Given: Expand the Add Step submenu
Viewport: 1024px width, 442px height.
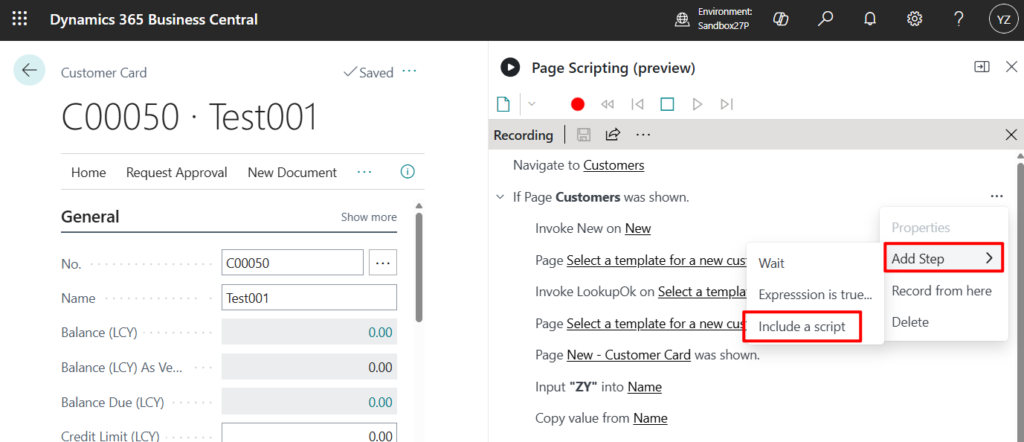Looking at the screenshot, I should pos(943,258).
